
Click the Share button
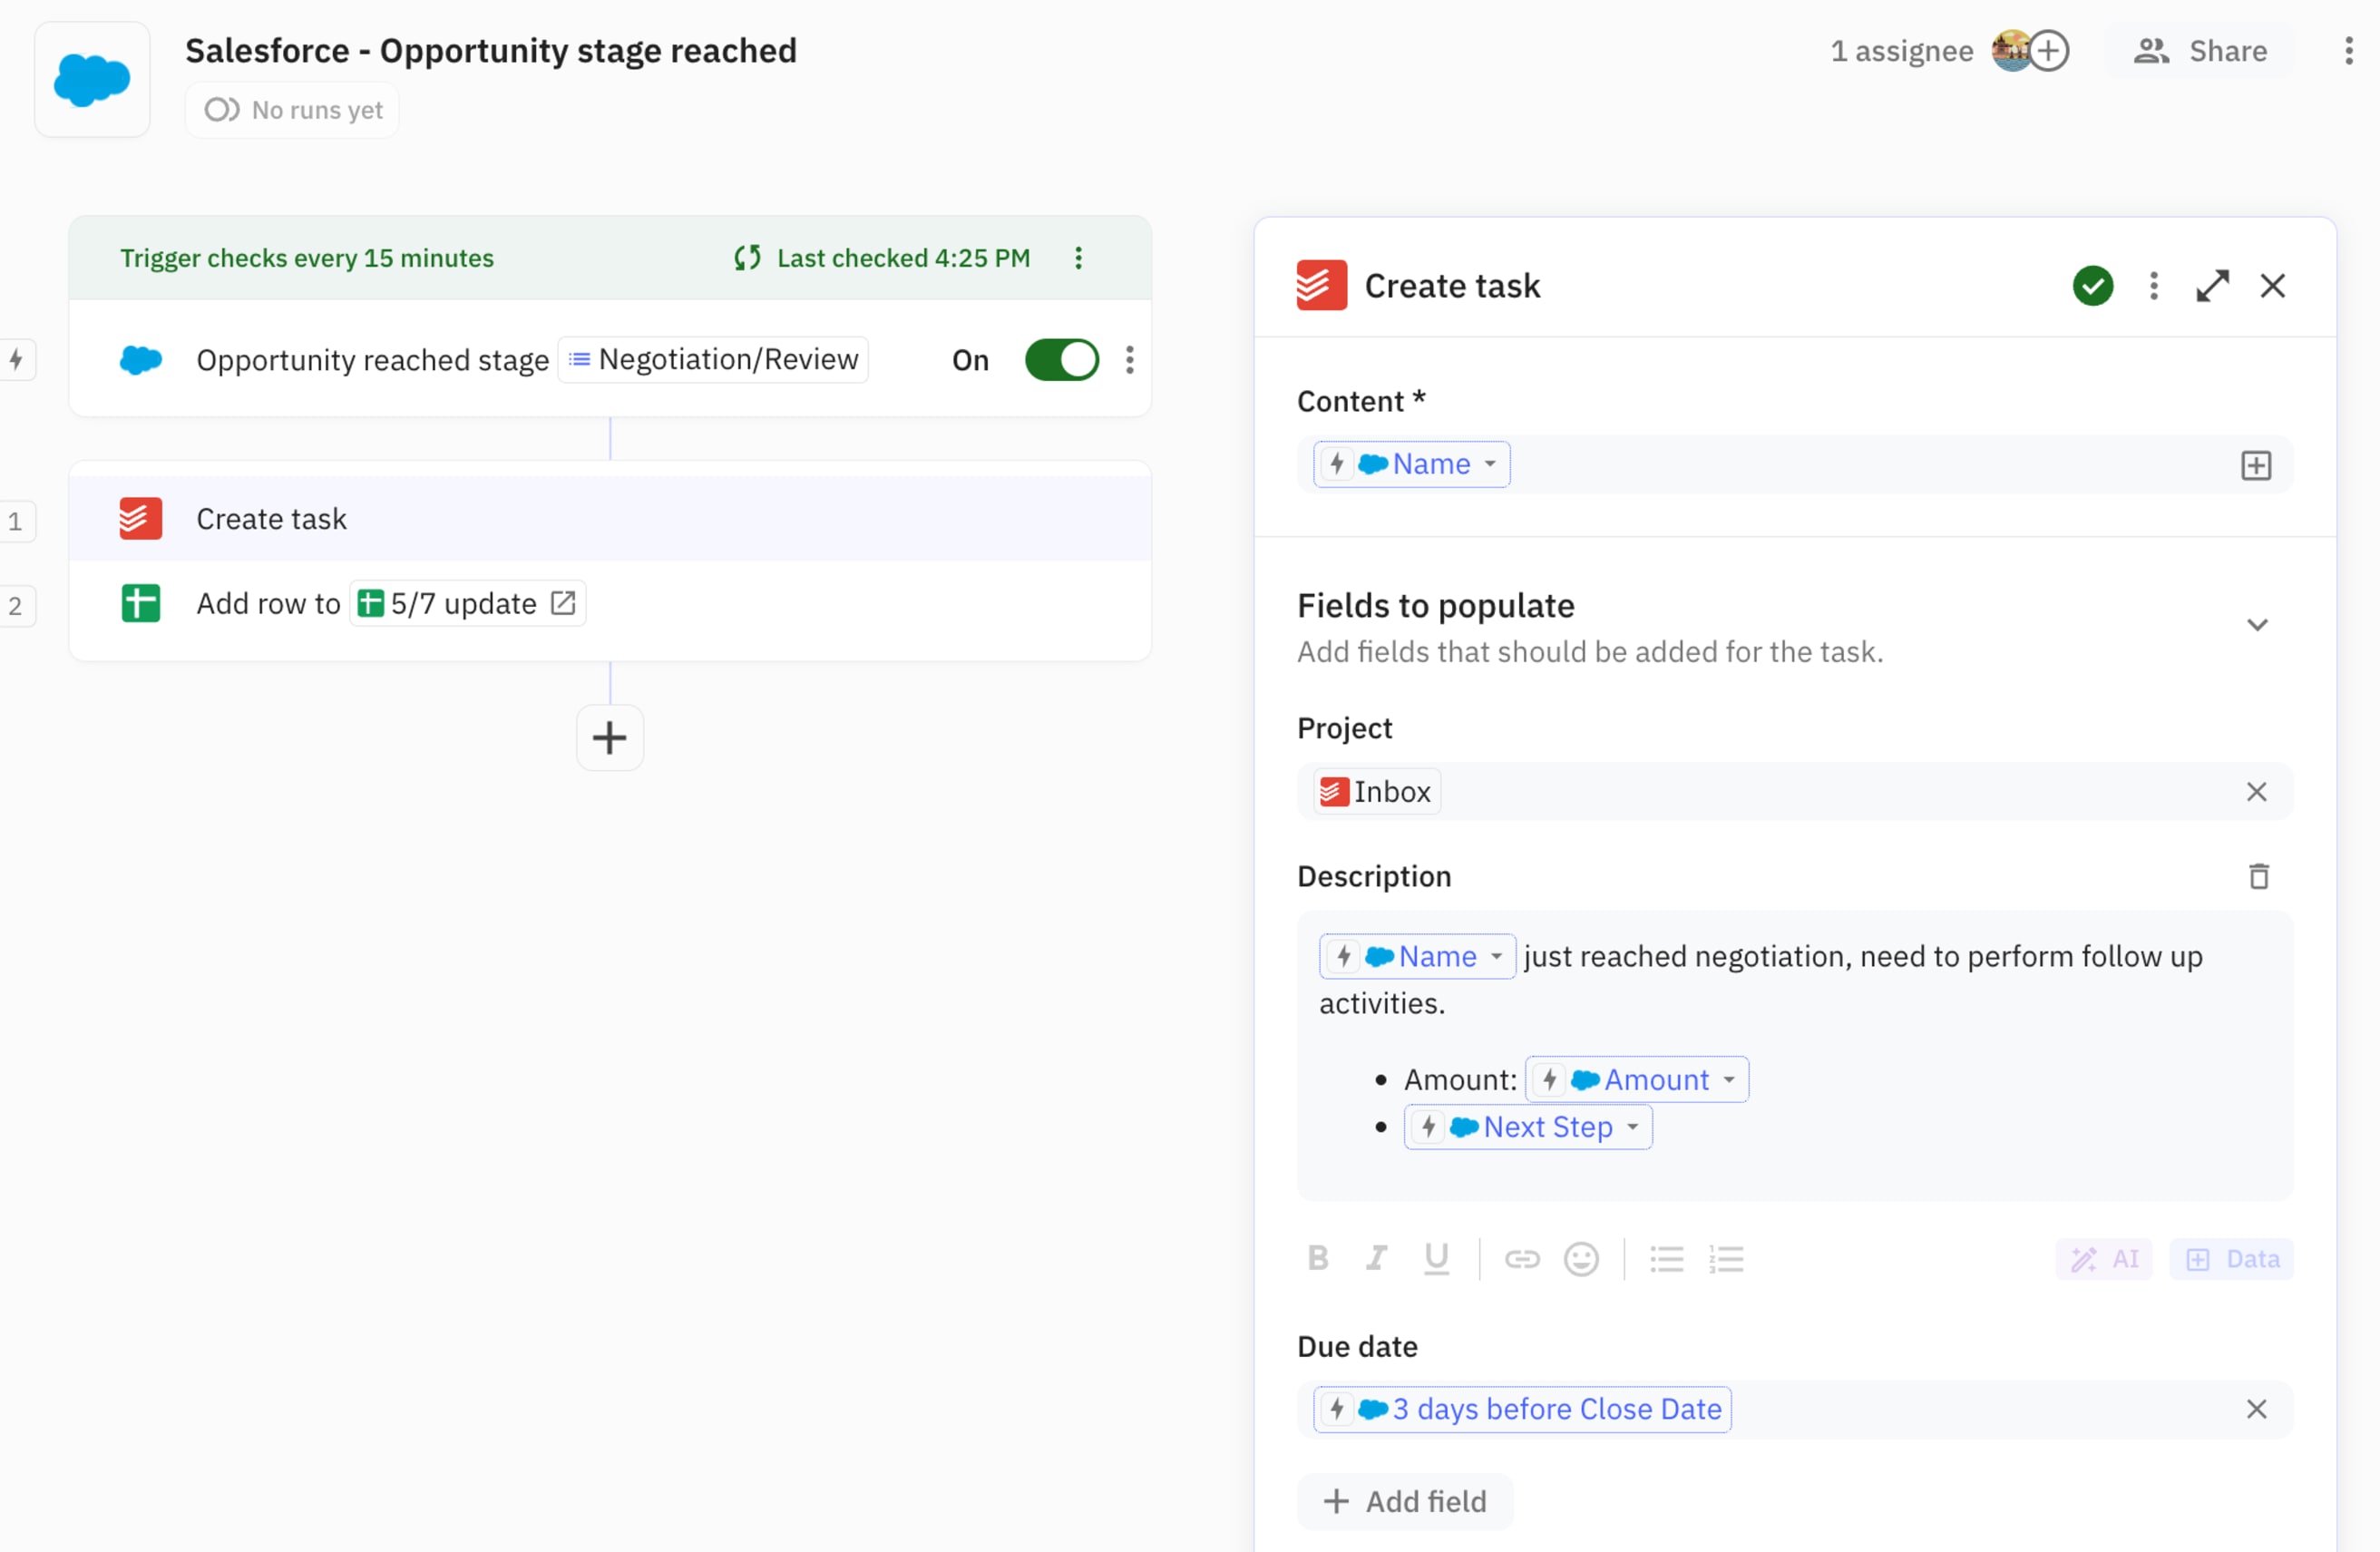[x=2199, y=50]
